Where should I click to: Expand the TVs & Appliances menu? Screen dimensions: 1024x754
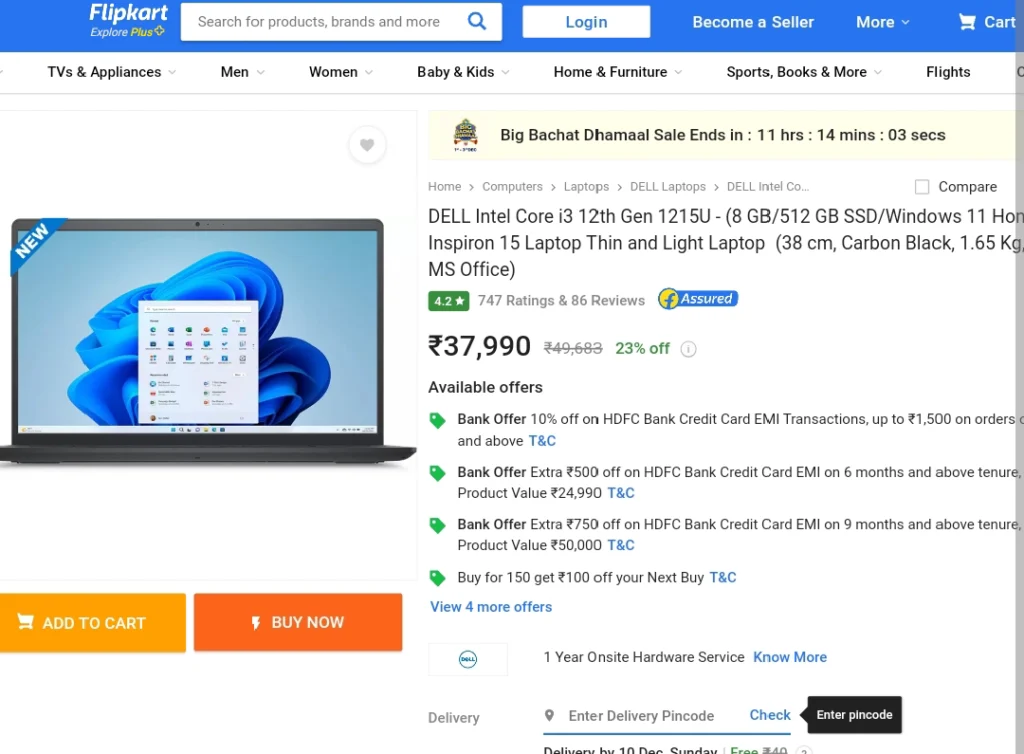[111, 72]
